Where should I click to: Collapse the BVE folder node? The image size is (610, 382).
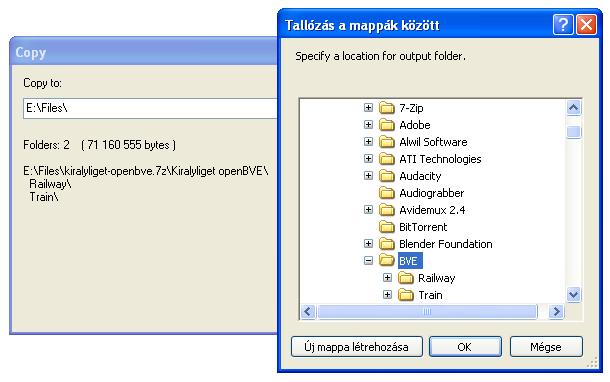point(368,261)
